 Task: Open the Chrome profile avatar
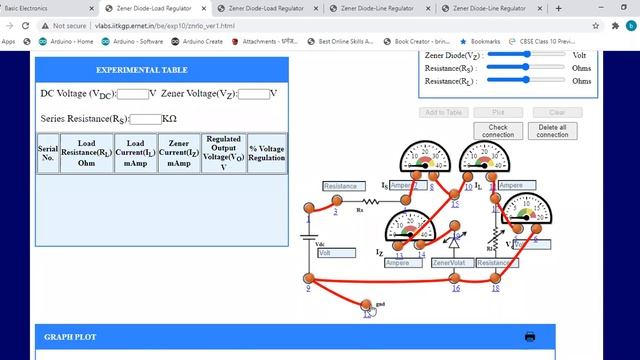point(631,26)
